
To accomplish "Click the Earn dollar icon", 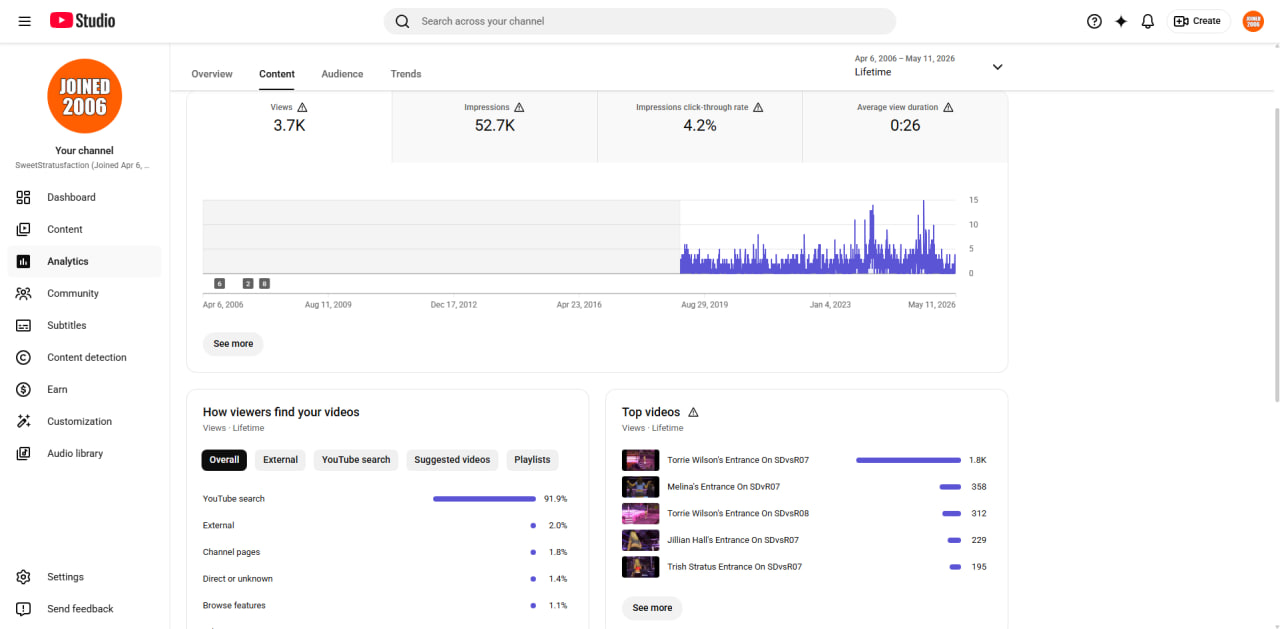I will 24,389.
